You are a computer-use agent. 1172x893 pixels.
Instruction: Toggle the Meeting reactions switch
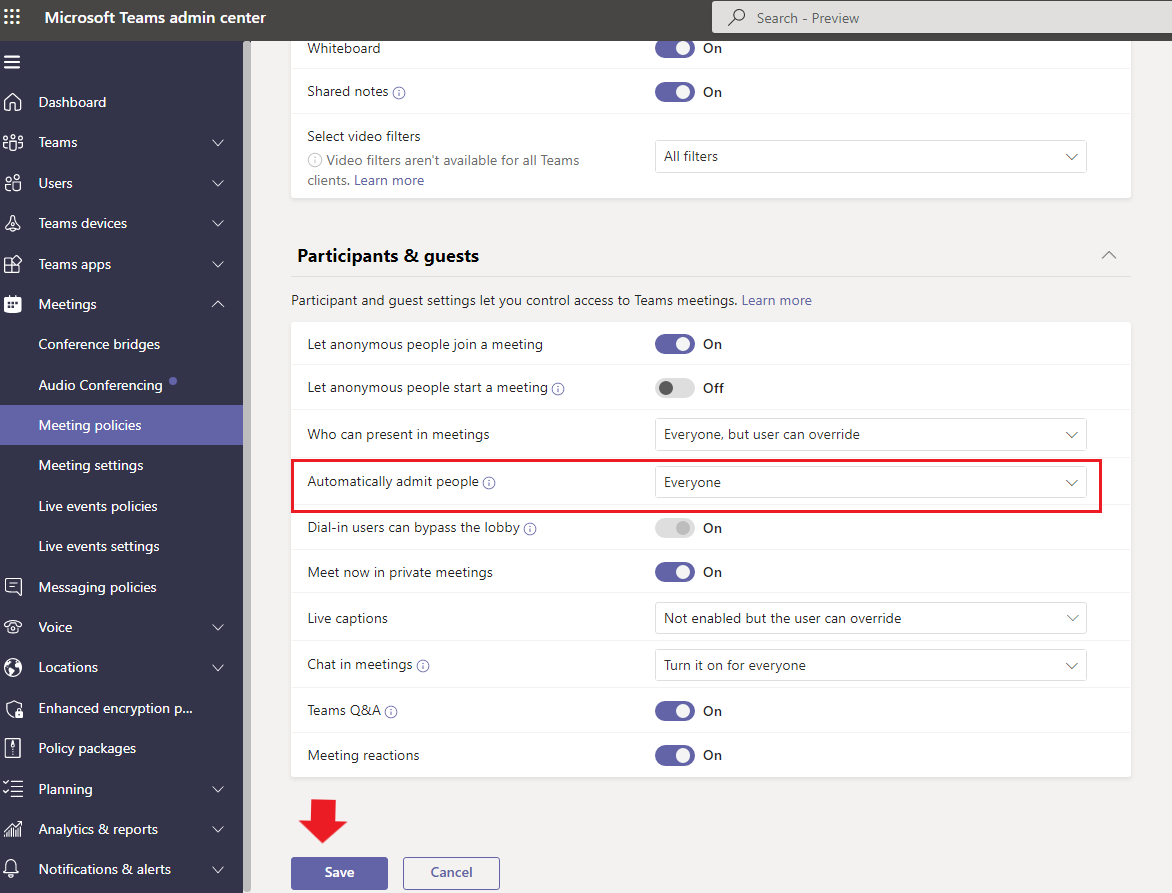tap(675, 756)
